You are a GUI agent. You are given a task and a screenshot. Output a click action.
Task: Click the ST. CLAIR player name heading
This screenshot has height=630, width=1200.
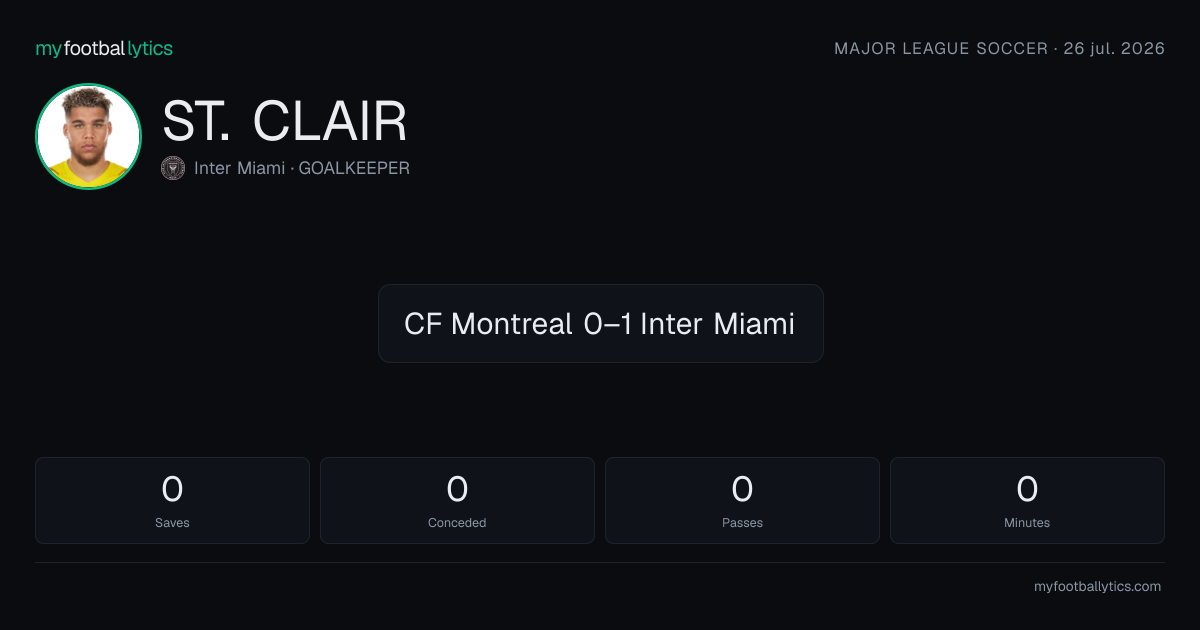tap(285, 122)
